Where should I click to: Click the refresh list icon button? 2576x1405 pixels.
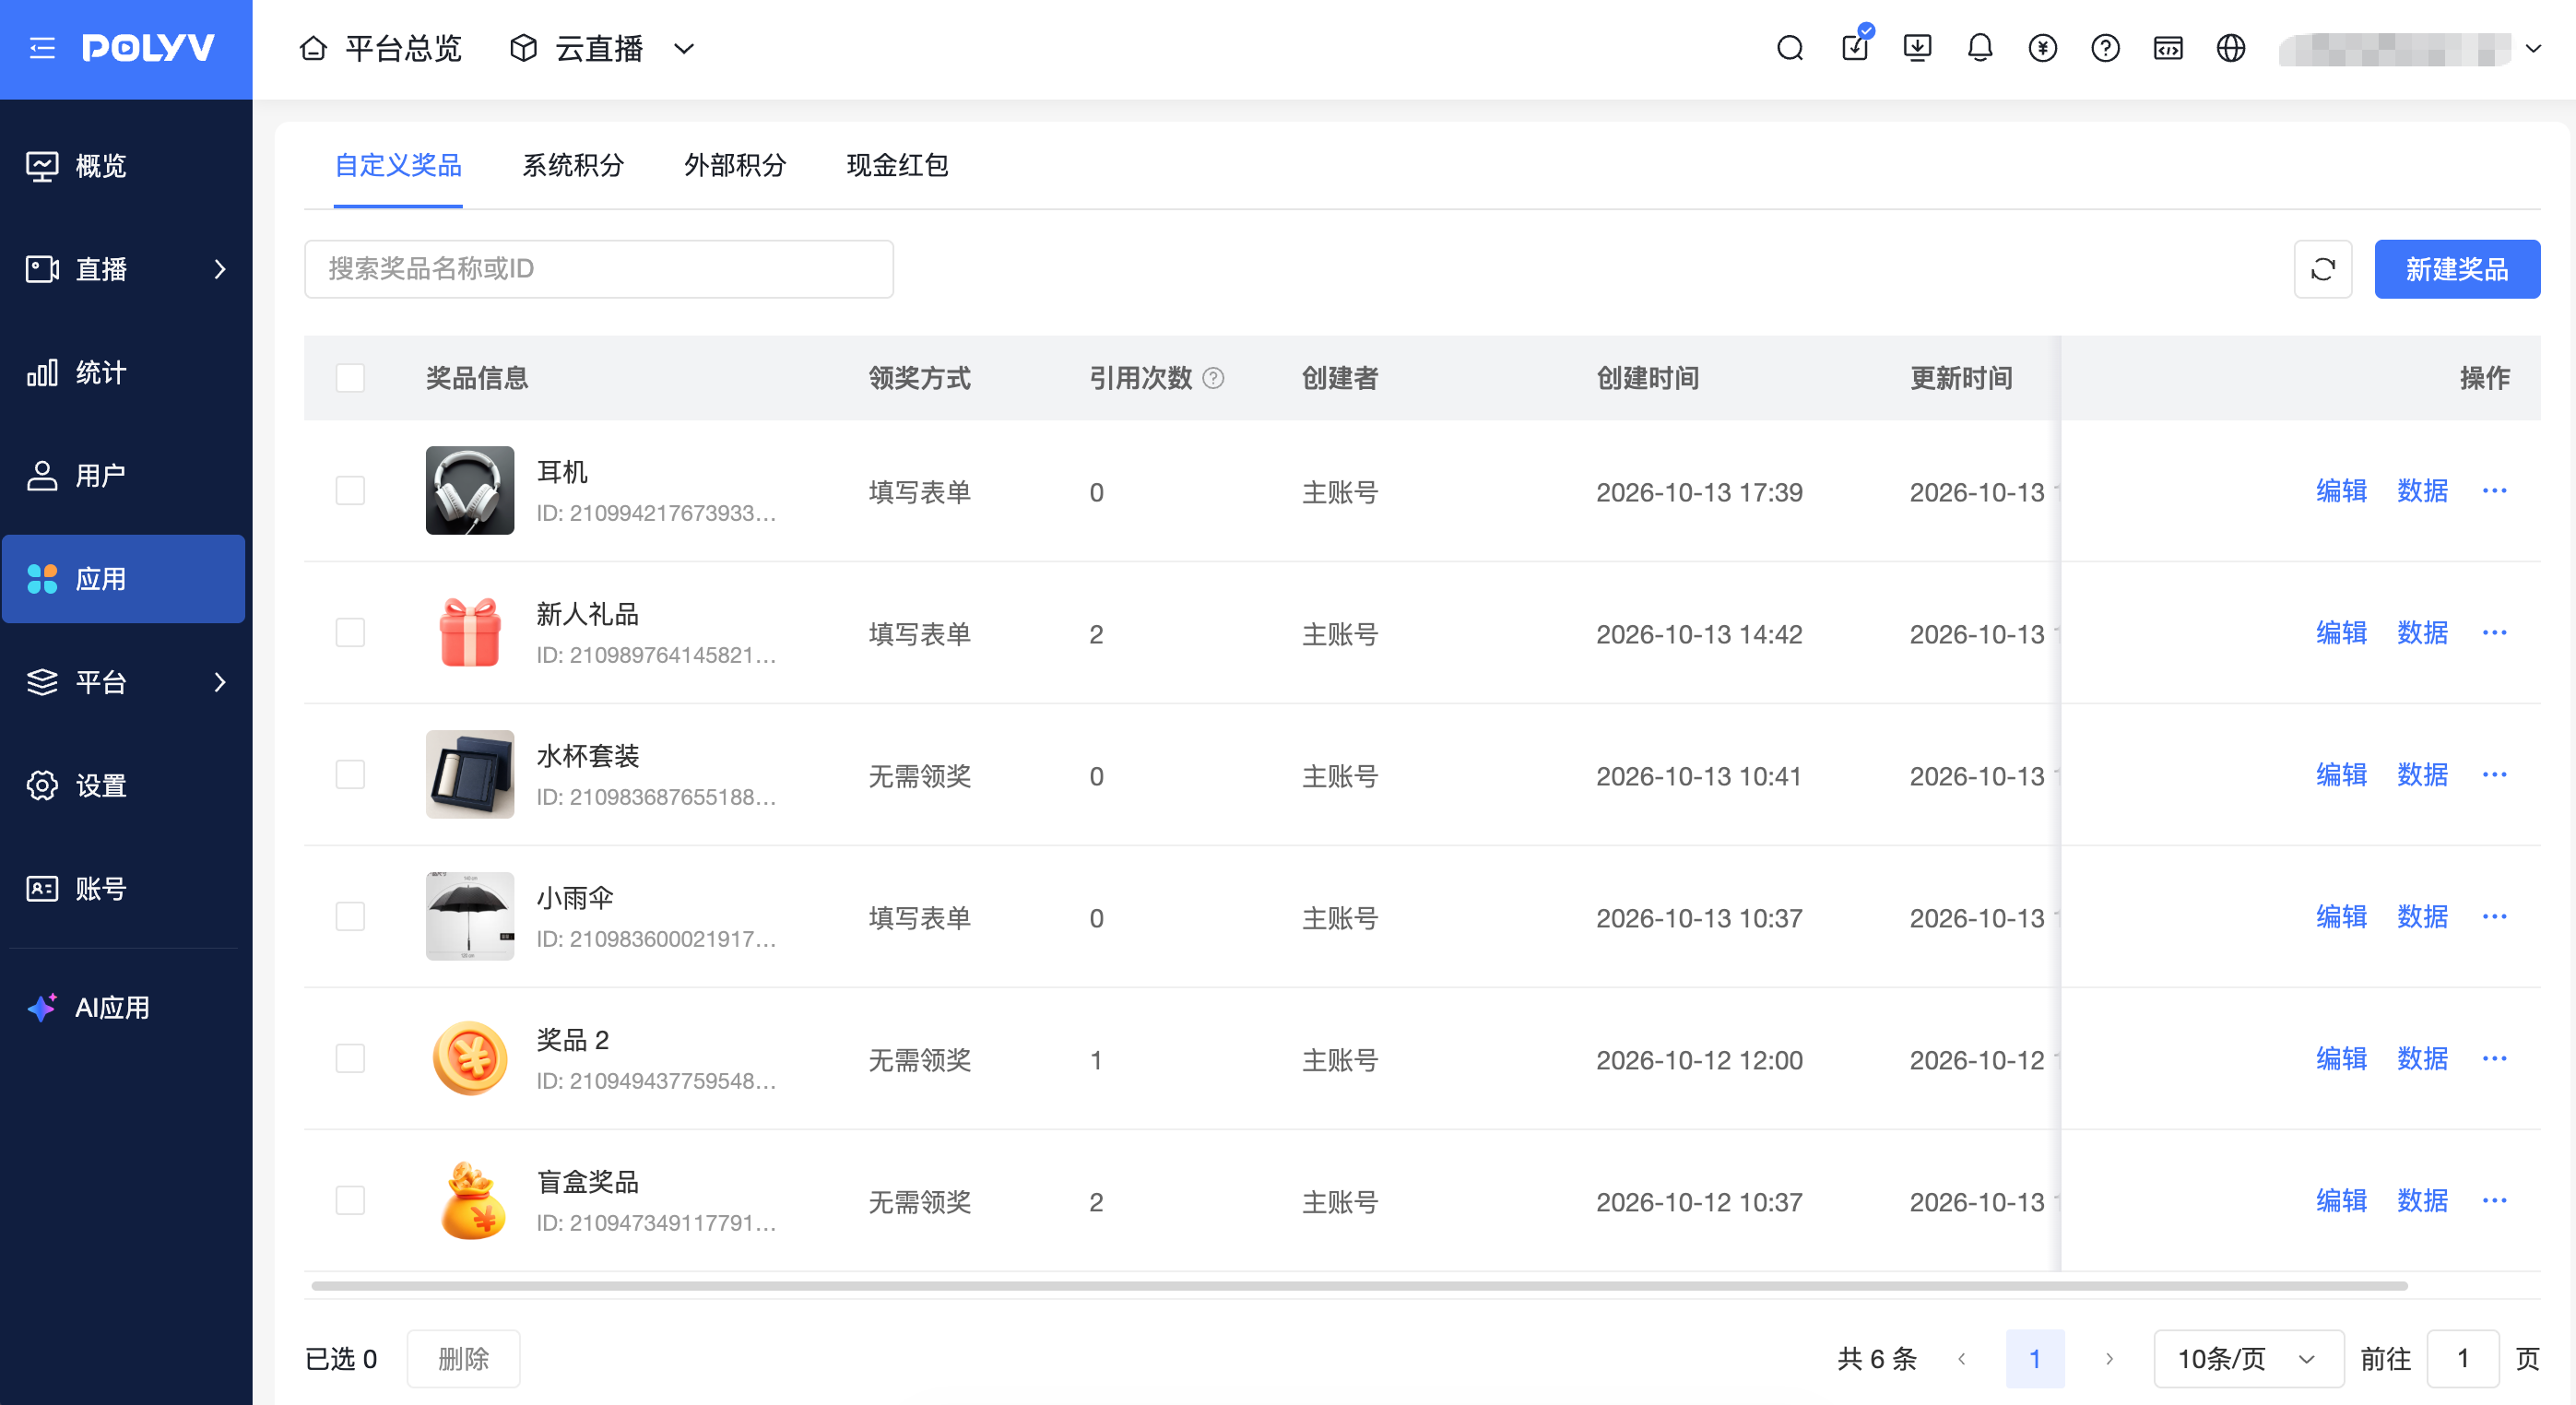(x=2322, y=269)
